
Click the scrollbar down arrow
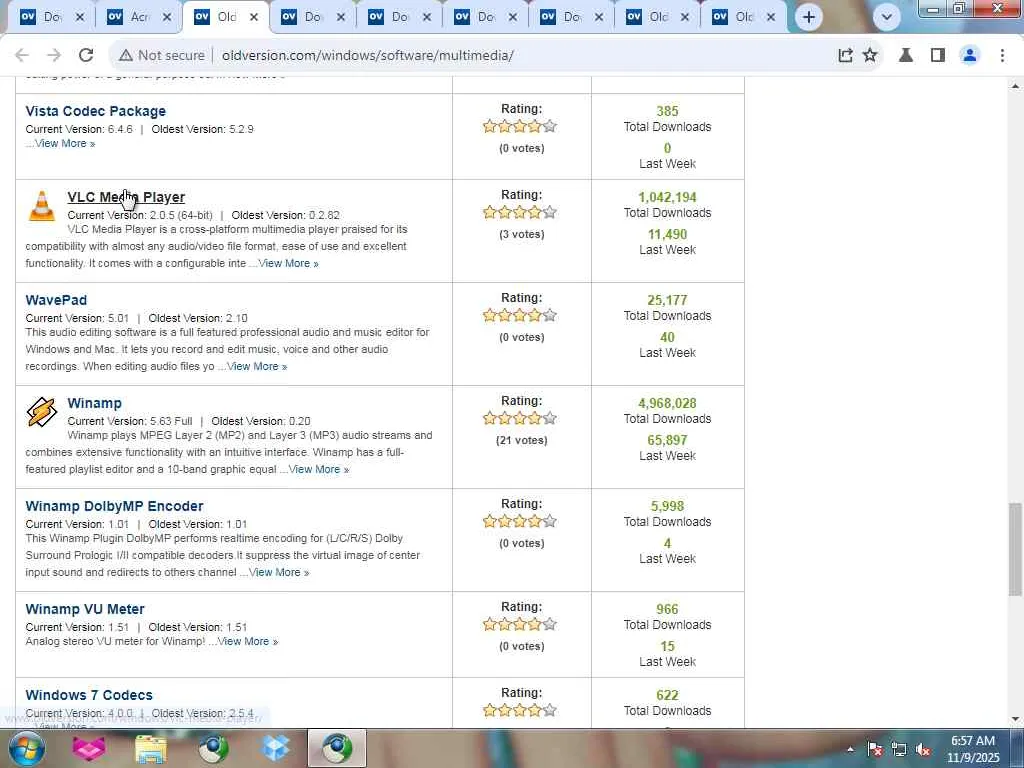1015,719
